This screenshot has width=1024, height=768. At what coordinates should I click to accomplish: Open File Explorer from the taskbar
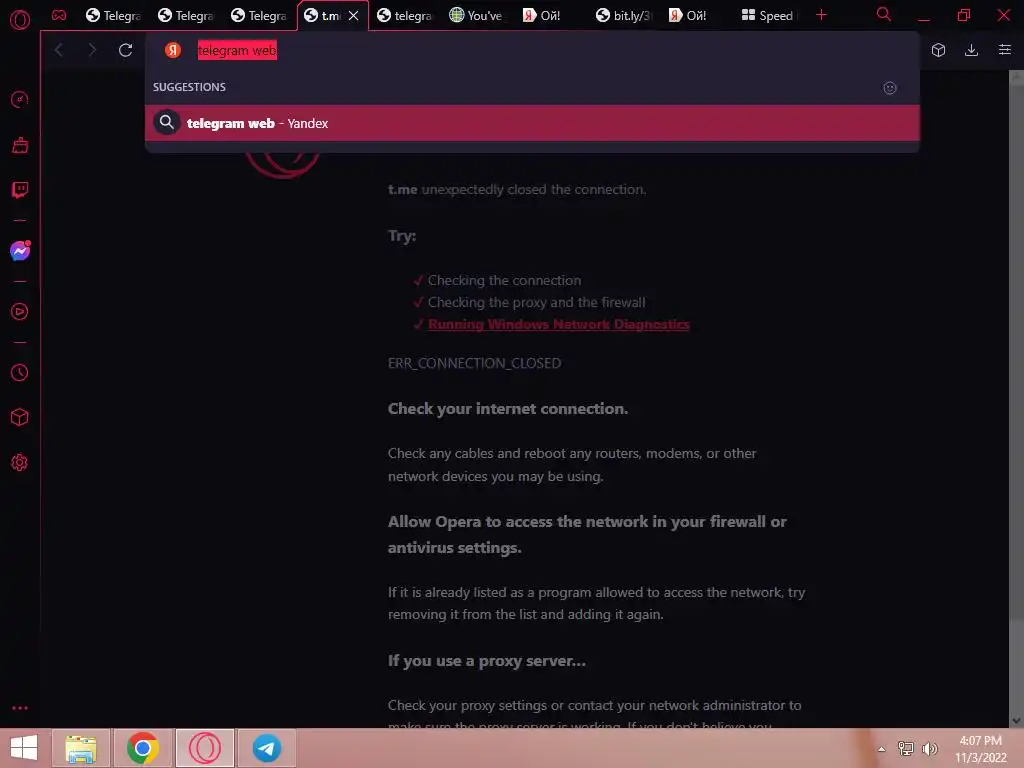tap(81, 748)
